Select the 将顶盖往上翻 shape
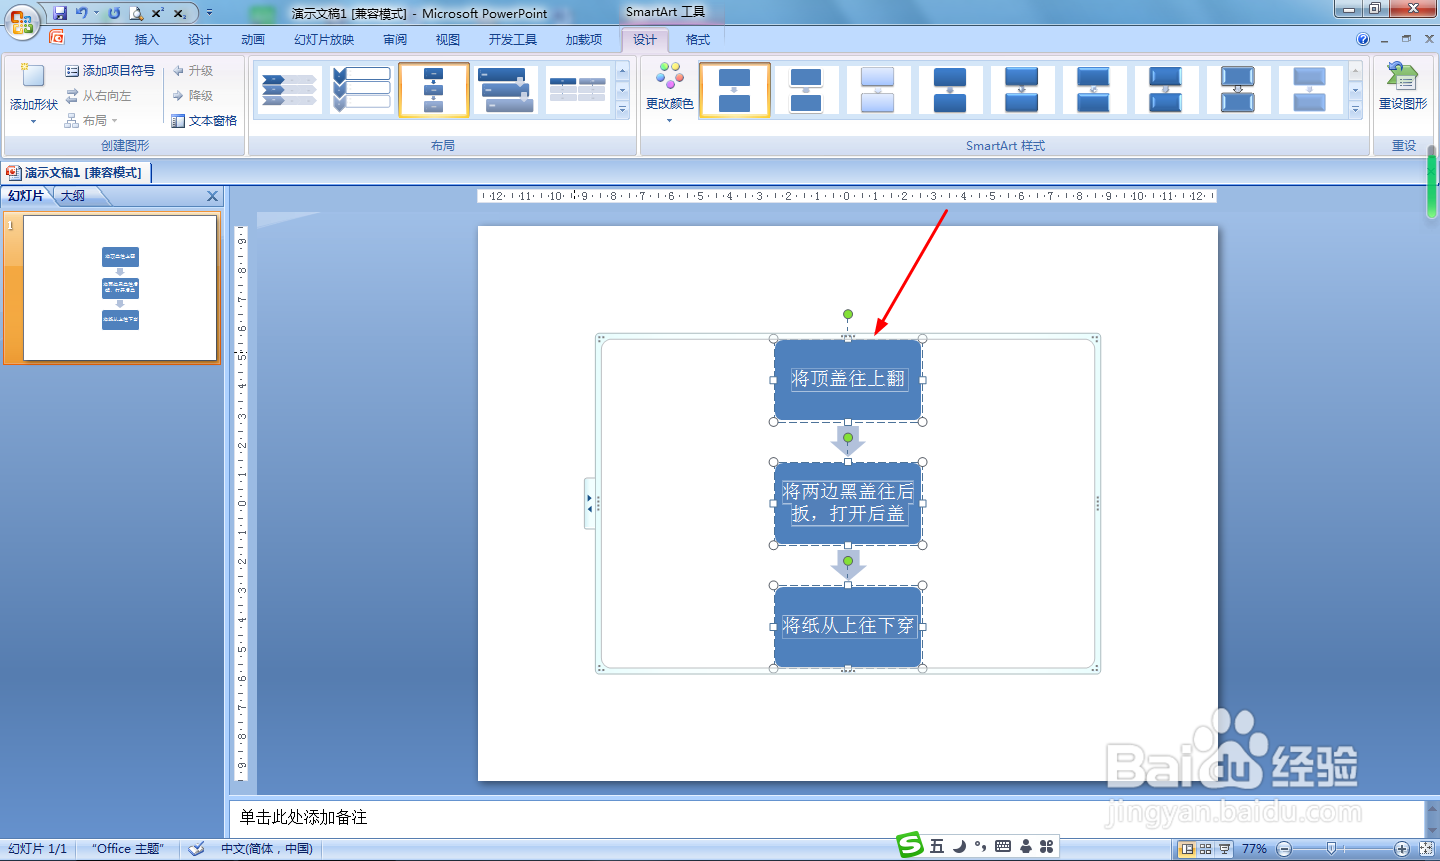Viewport: 1440px width, 861px height. [848, 379]
